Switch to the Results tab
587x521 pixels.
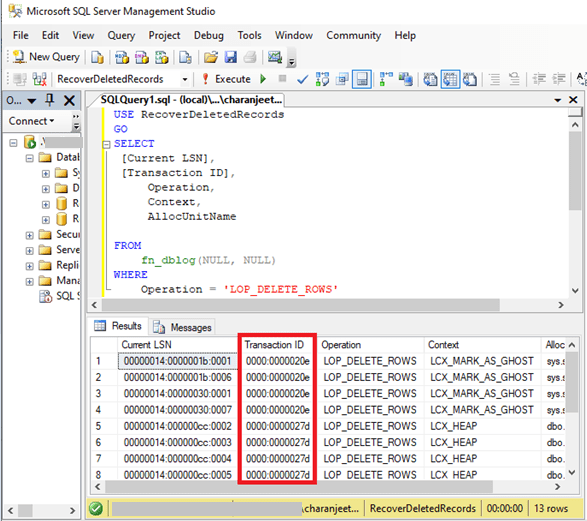(118, 326)
